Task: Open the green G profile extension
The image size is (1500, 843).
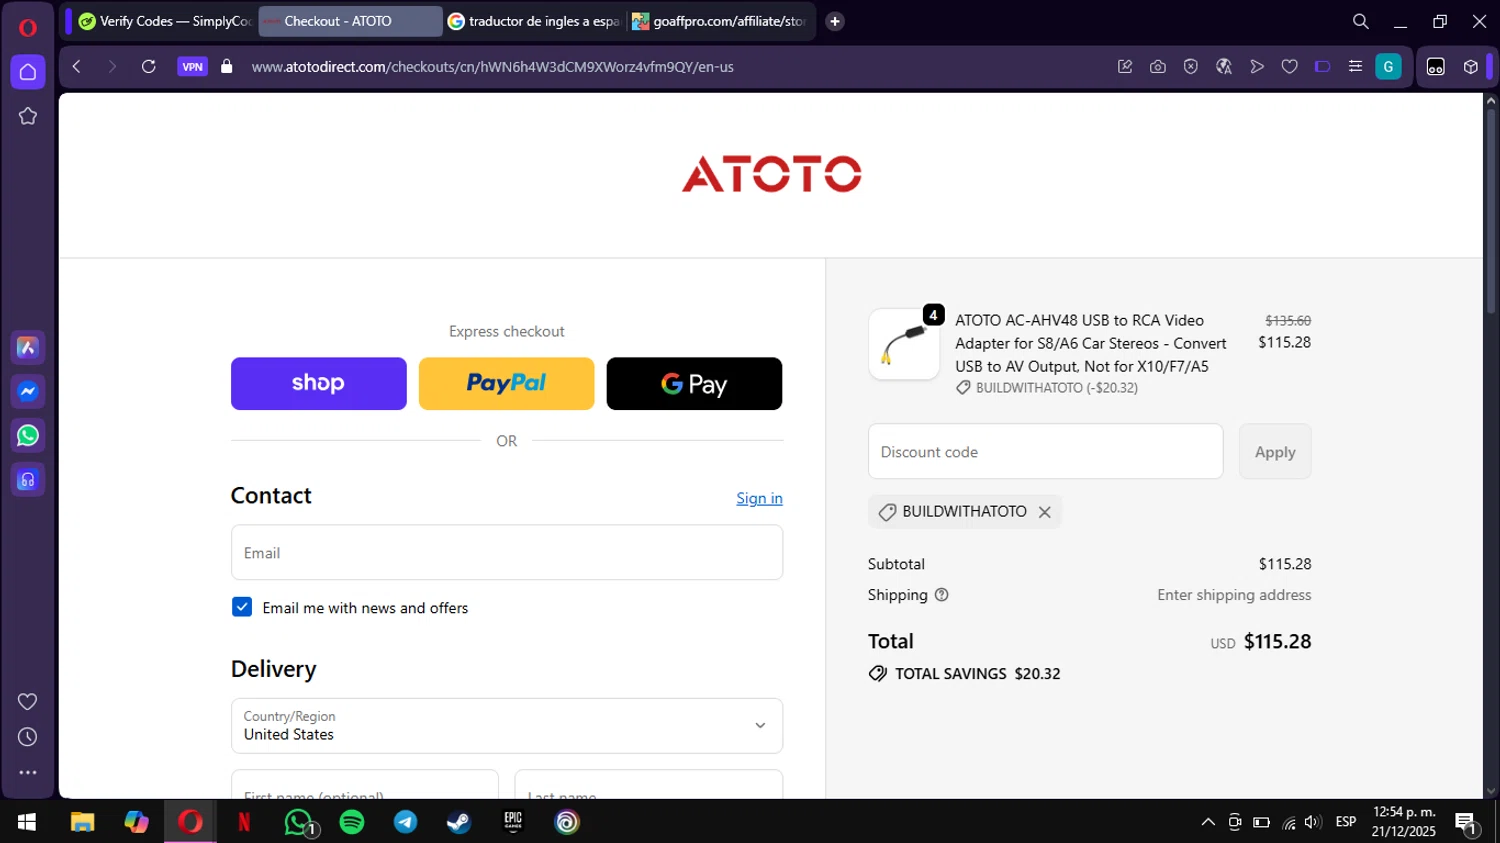Action: click(x=1389, y=67)
